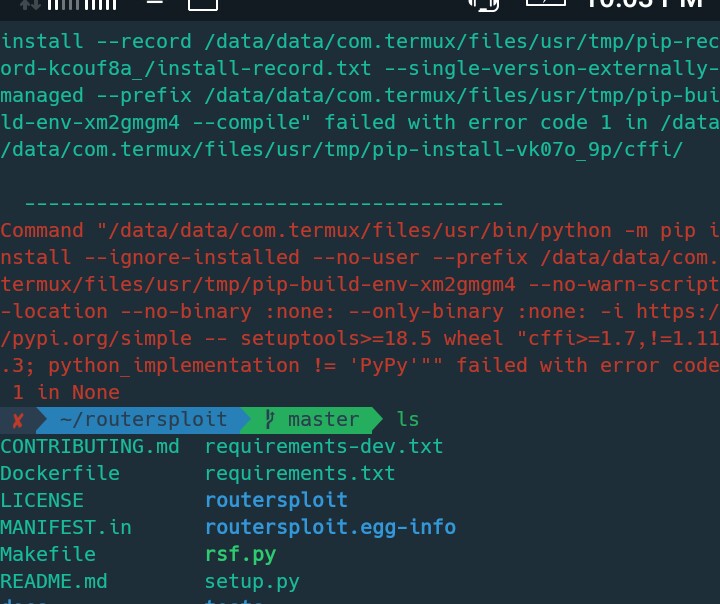
Task: Select the ~/routersploit prompt path segment
Action: click(x=143, y=420)
